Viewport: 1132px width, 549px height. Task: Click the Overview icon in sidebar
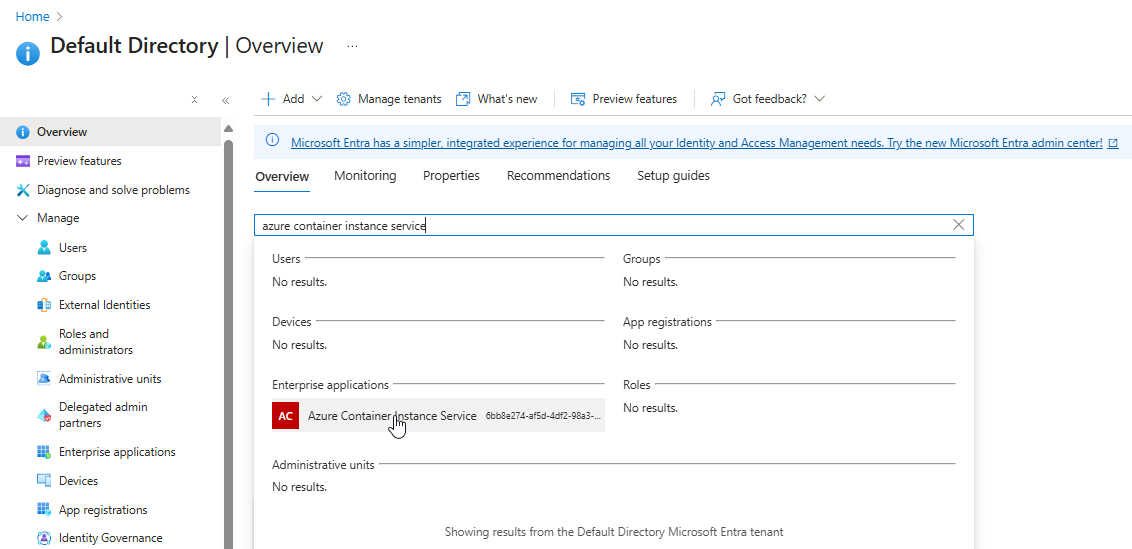pos(23,132)
